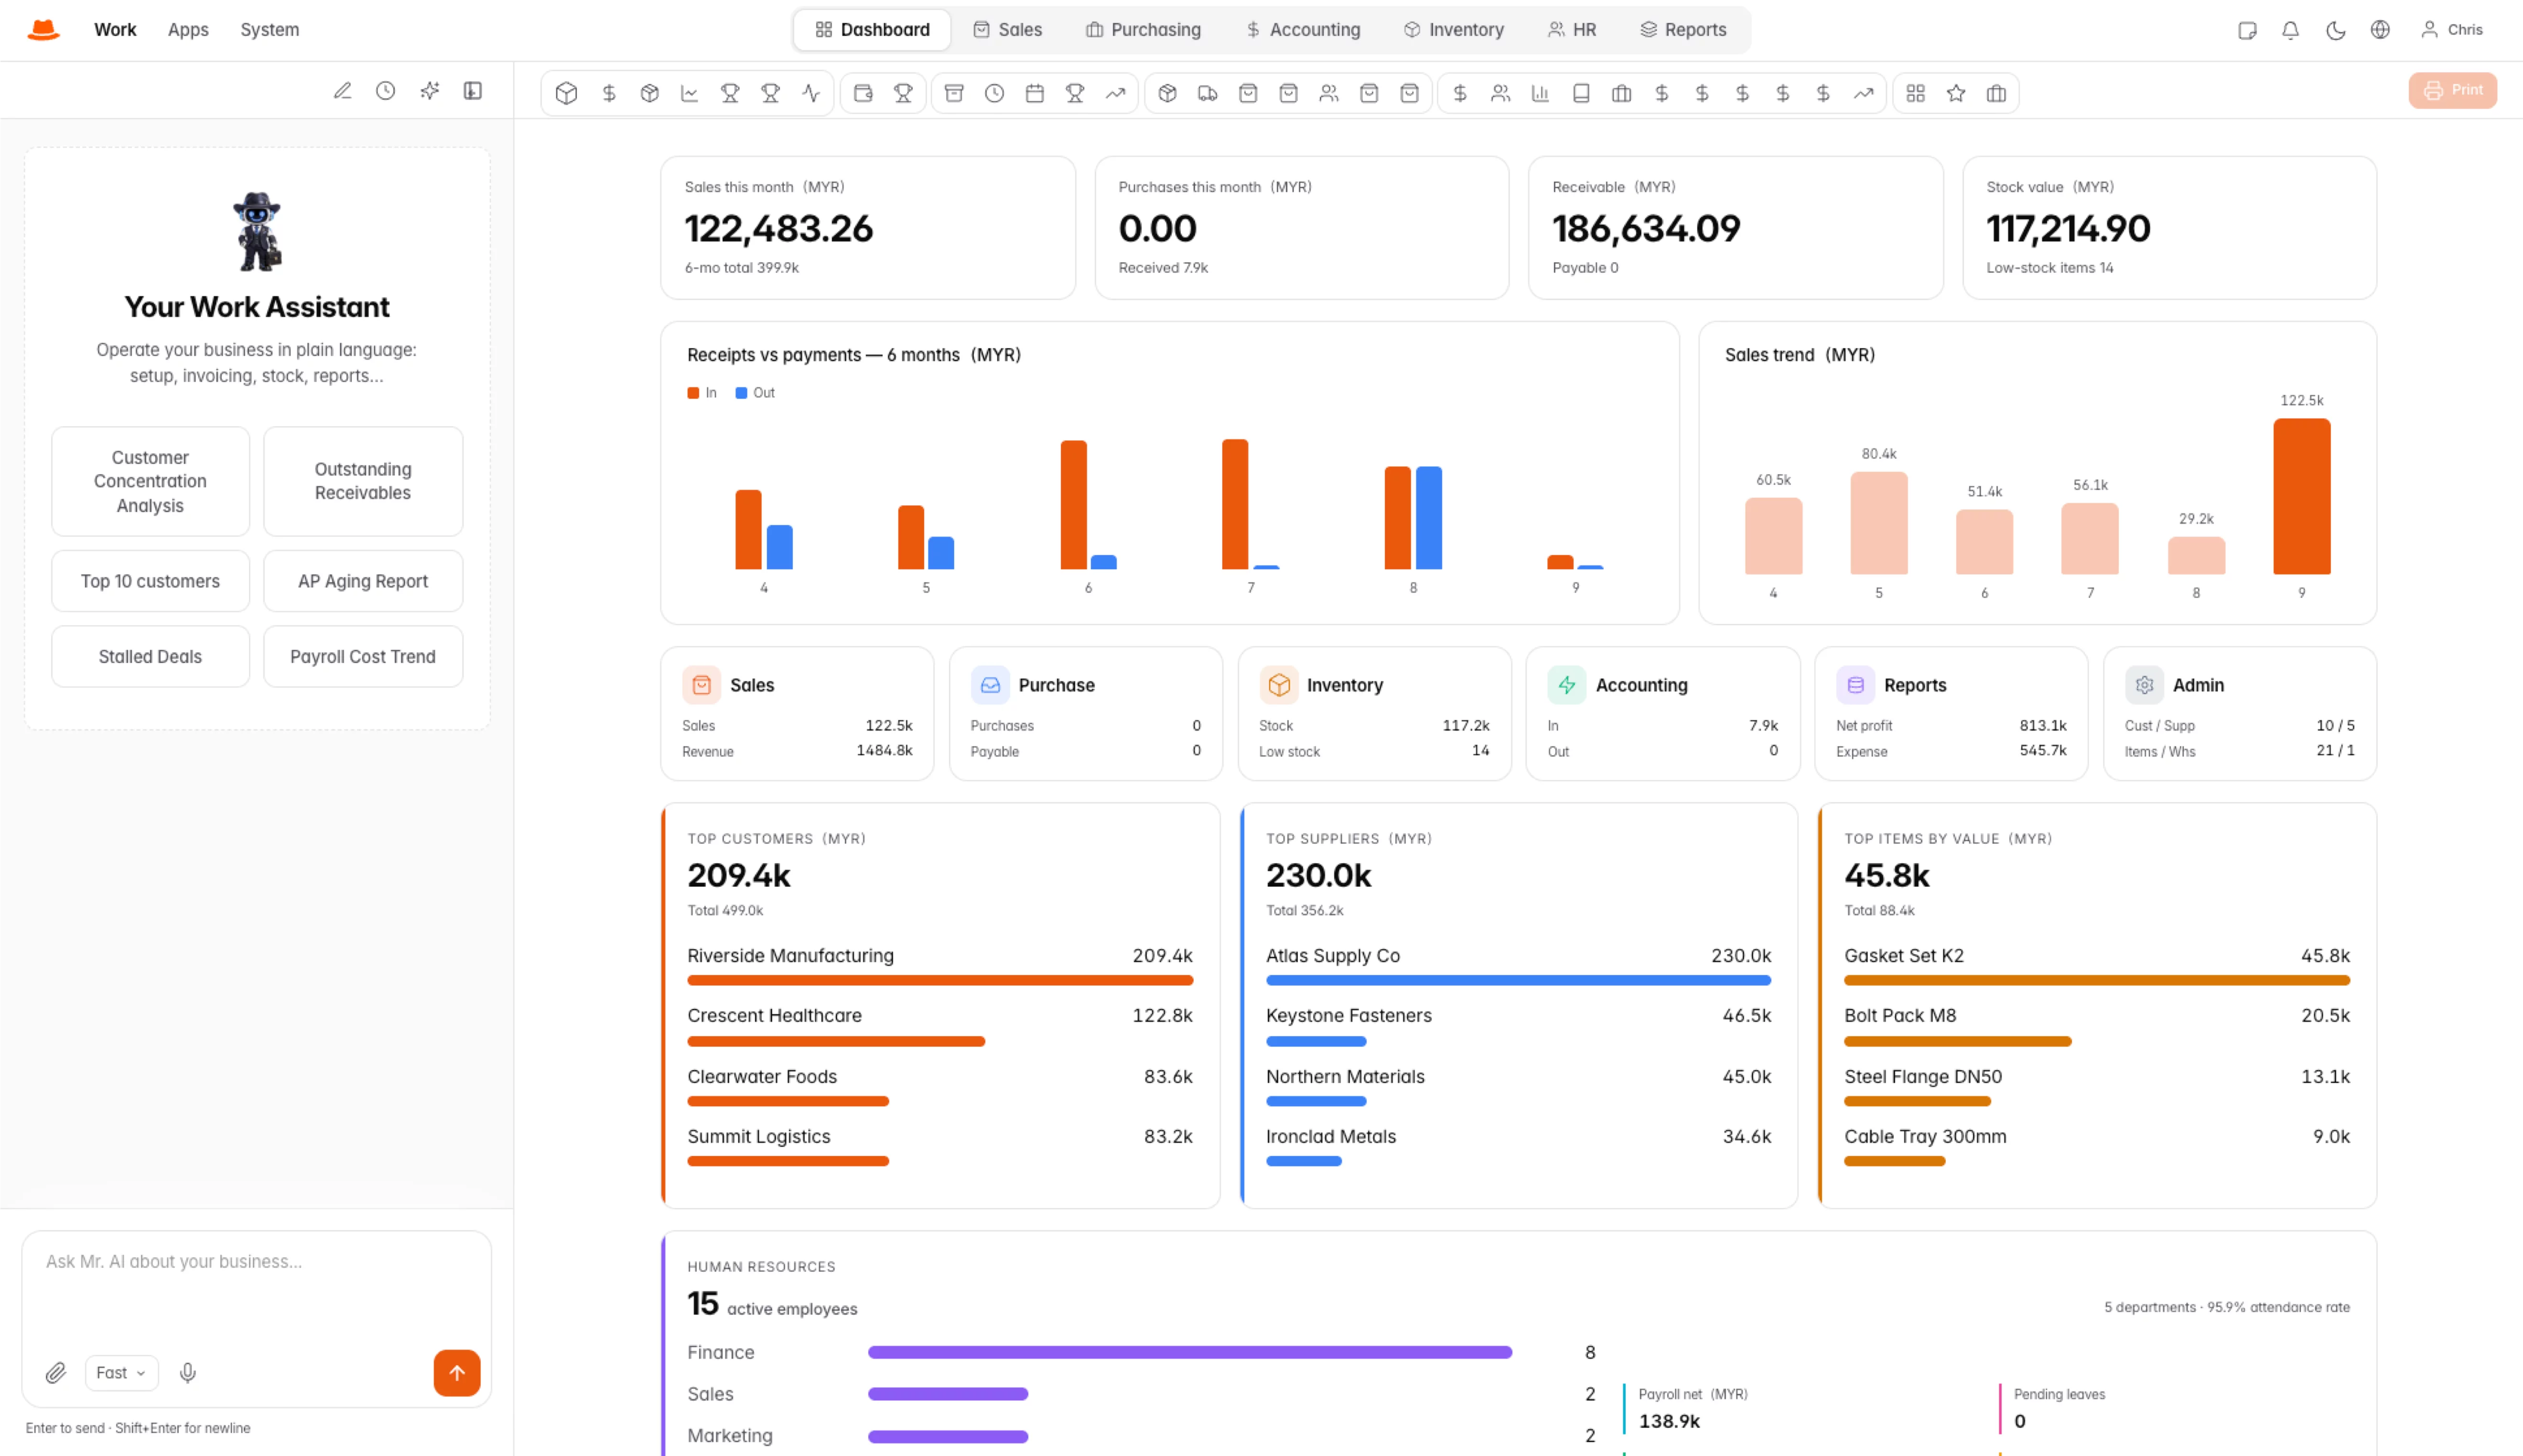Click trending-up icon after last dollar icon
The width and height of the screenshot is (2523, 1456).
1863,93
